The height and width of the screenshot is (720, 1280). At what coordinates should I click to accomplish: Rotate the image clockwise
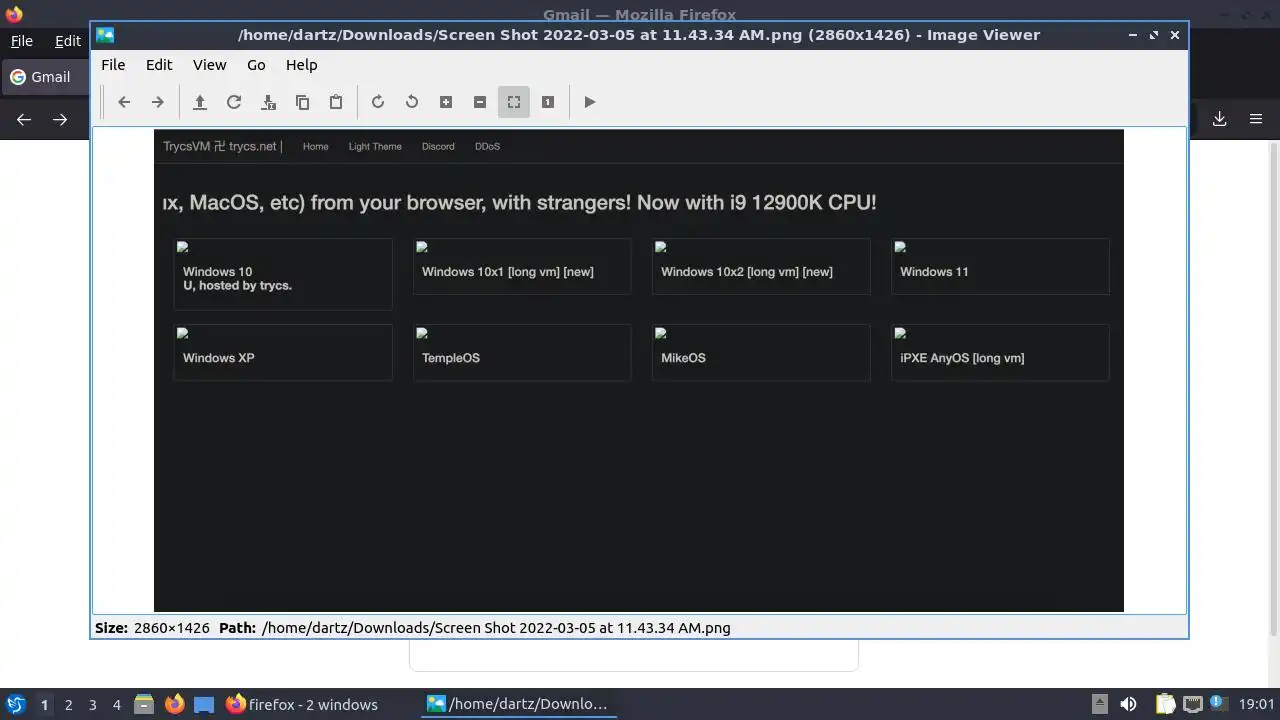pos(378,102)
